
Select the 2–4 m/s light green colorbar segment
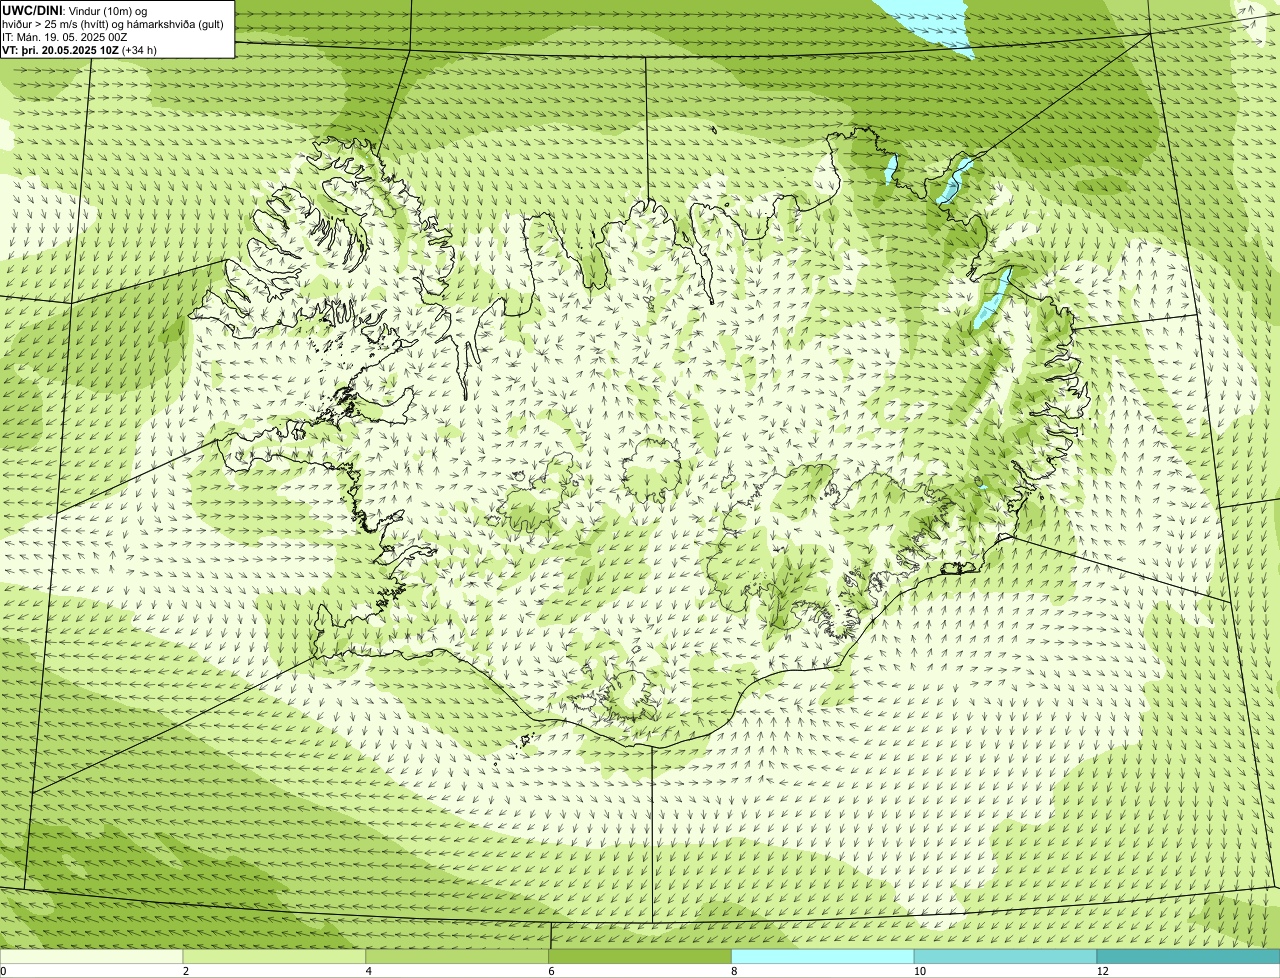(x=275, y=956)
